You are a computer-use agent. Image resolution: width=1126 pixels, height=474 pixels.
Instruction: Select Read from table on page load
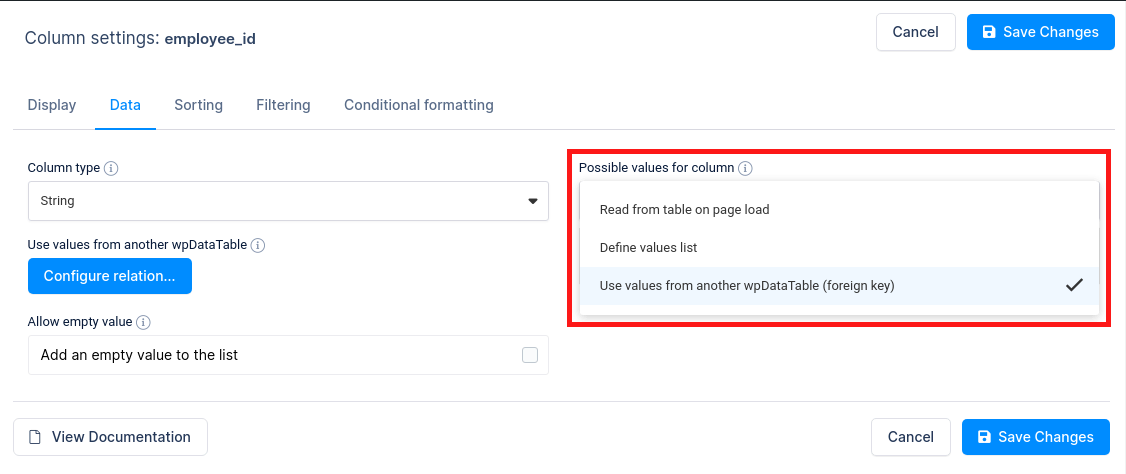pyautogui.click(x=684, y=210)
